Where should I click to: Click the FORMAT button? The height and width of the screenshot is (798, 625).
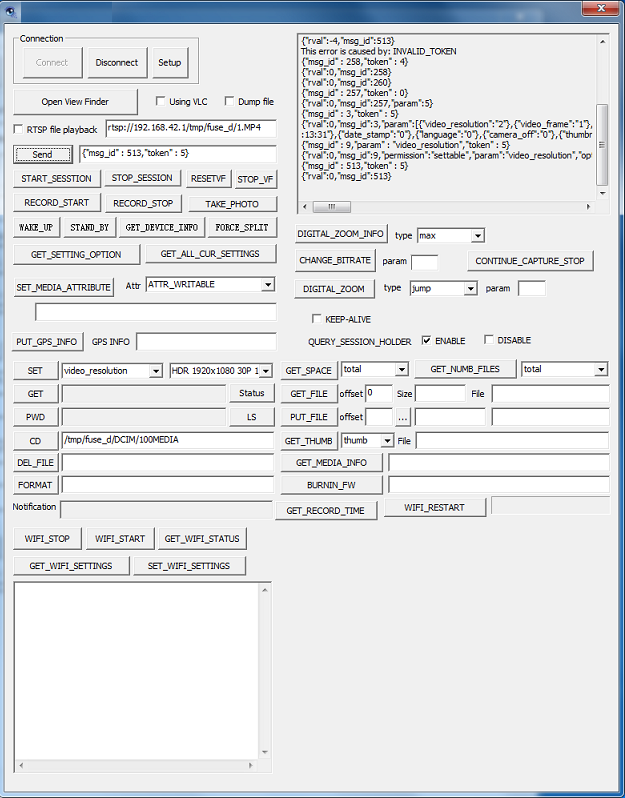pos(35,486)
